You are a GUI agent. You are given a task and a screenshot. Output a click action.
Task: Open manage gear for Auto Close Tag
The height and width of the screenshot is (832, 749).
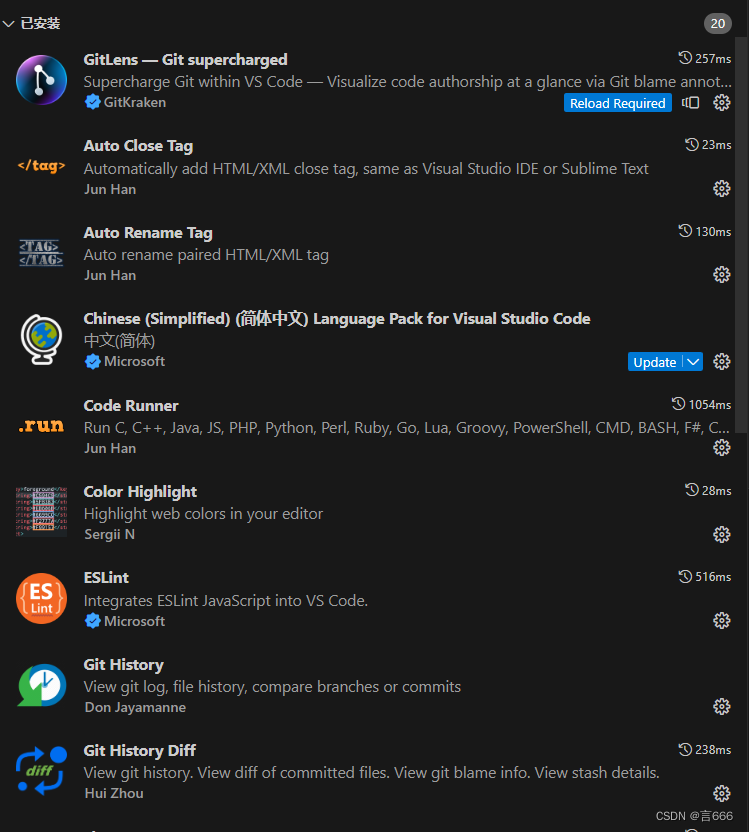coord(721,188)
